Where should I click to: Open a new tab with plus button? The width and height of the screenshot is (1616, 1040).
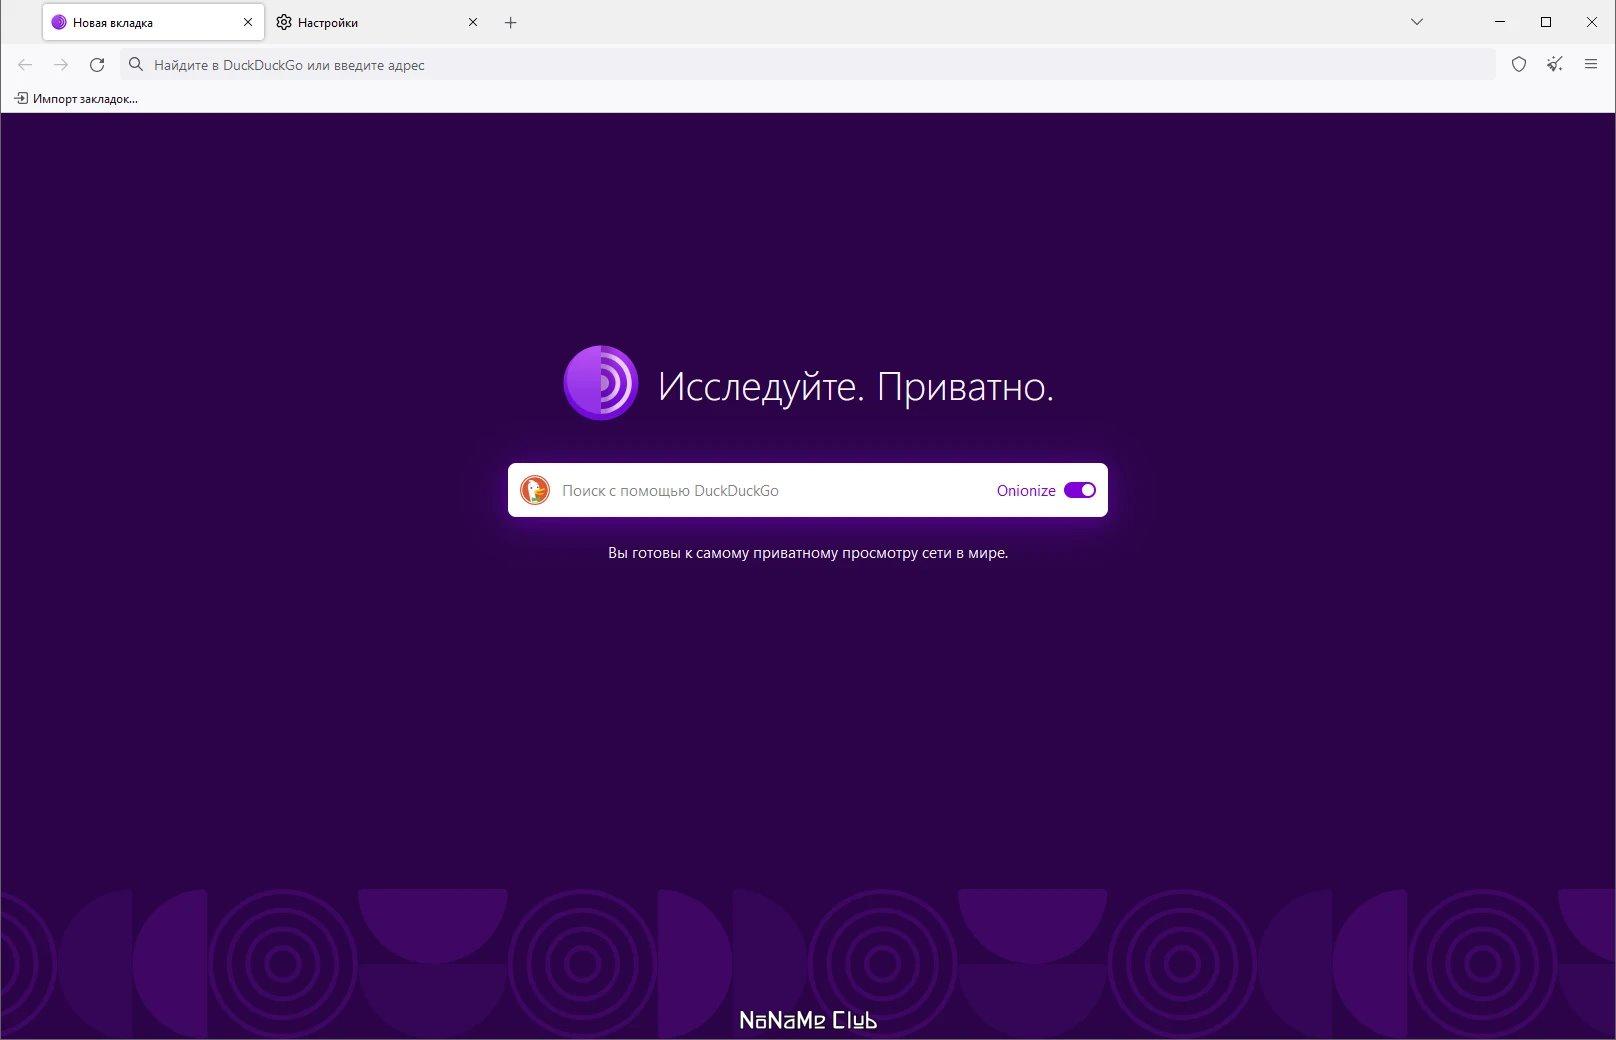[x=511, y=22]
